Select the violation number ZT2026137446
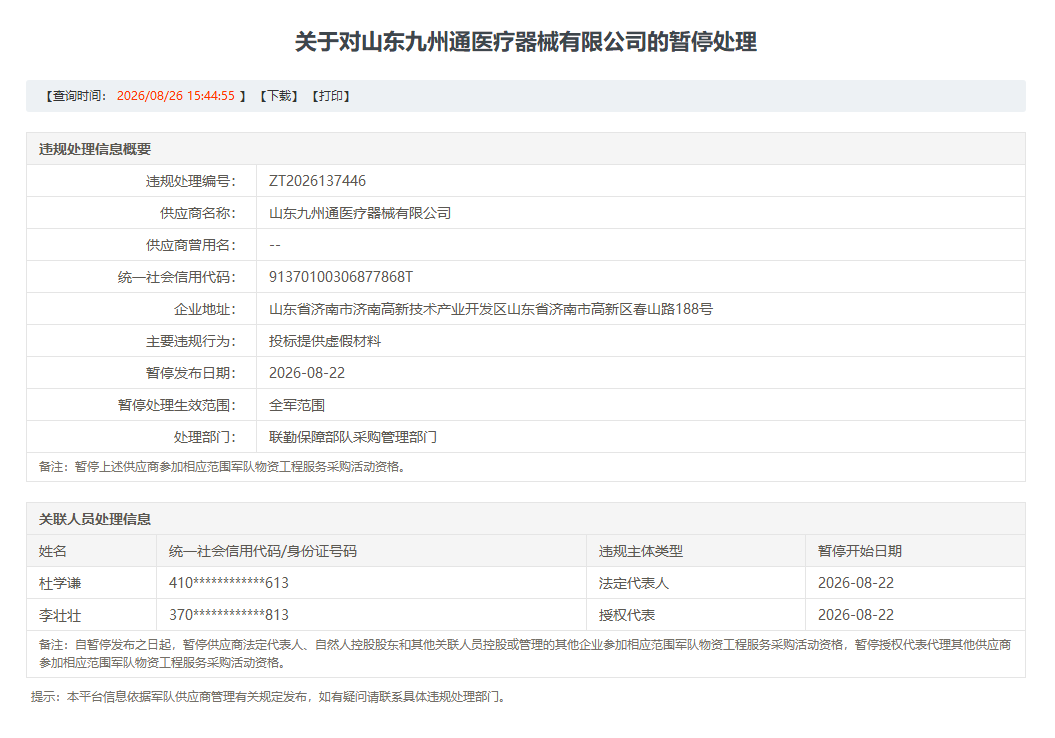1055x738 pixels. (x=317, y=181)
